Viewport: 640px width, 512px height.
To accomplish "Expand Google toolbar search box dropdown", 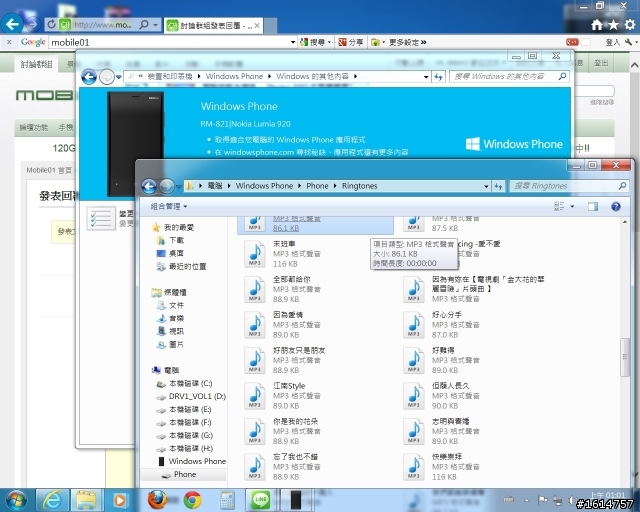I will coord(293,42).
